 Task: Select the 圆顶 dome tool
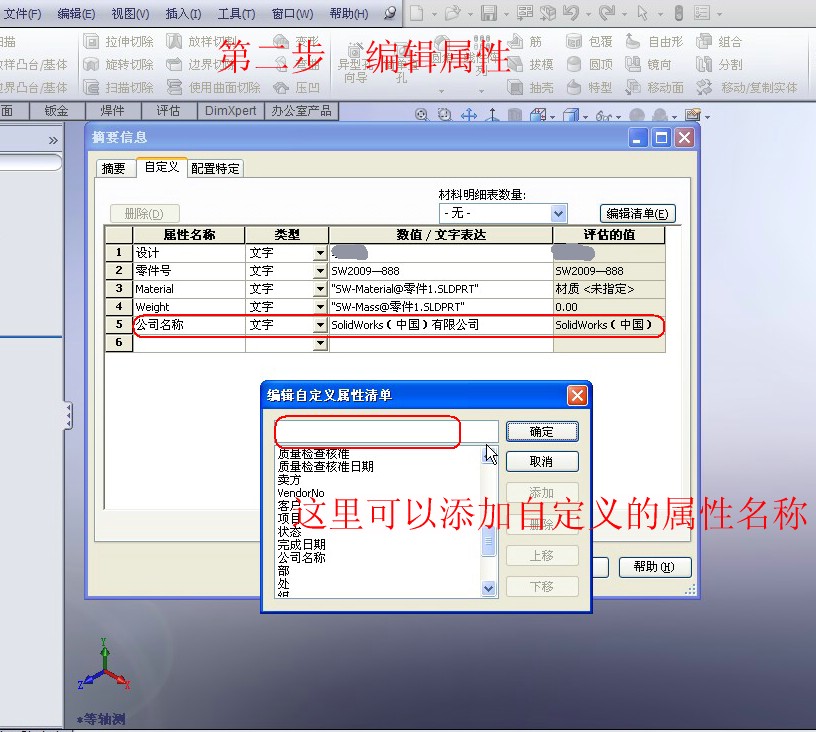[x=589, y=65]
